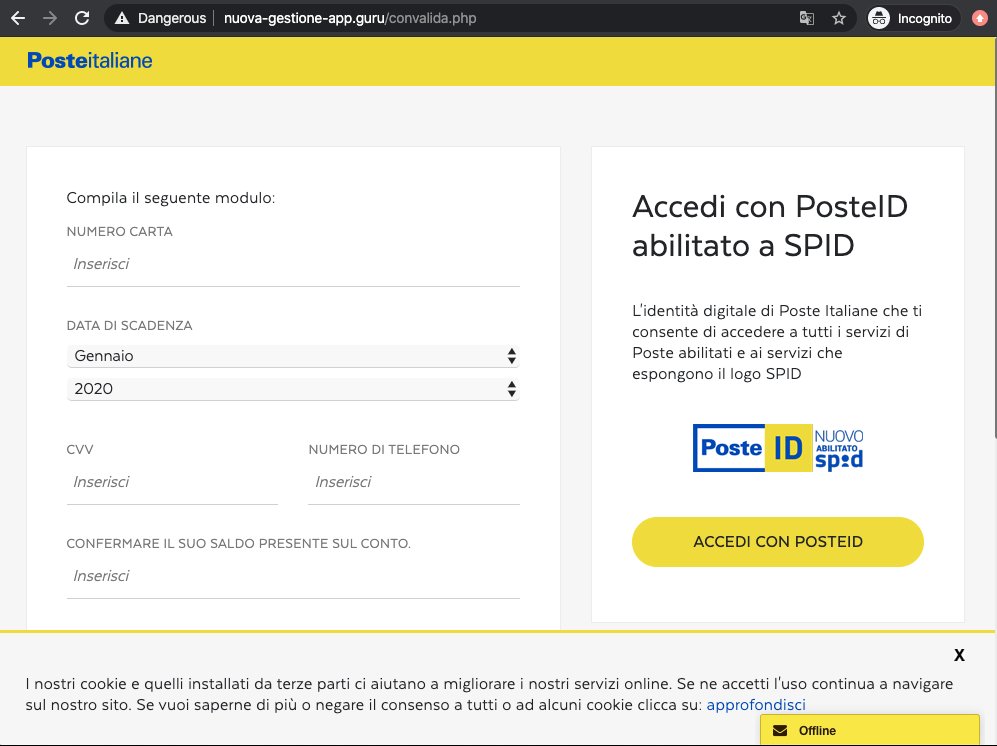Focus the CVV input field
Screen dimensions: 997x746
[172, 482]
